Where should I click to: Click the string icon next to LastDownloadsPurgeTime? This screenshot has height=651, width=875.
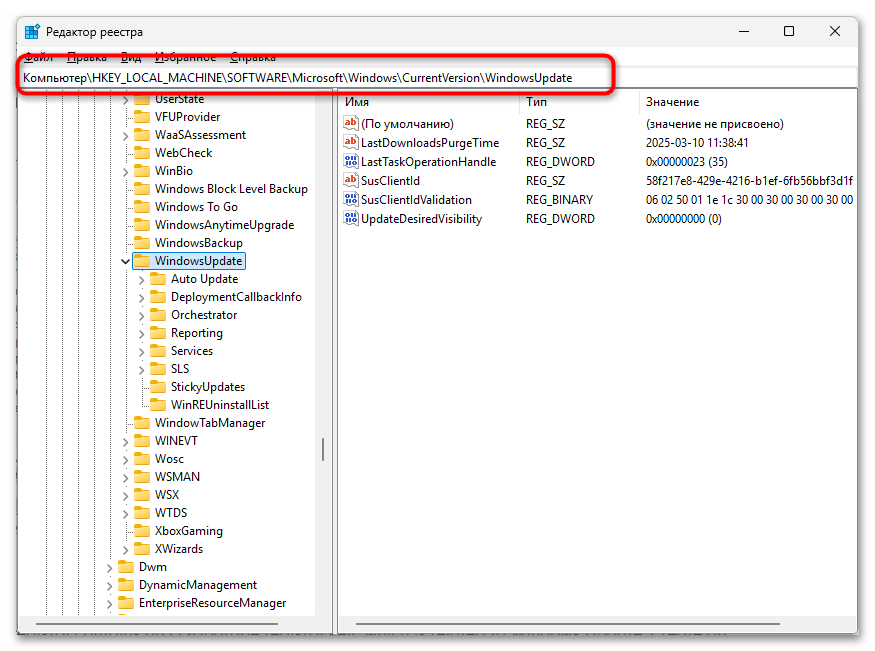click(350, 142)
